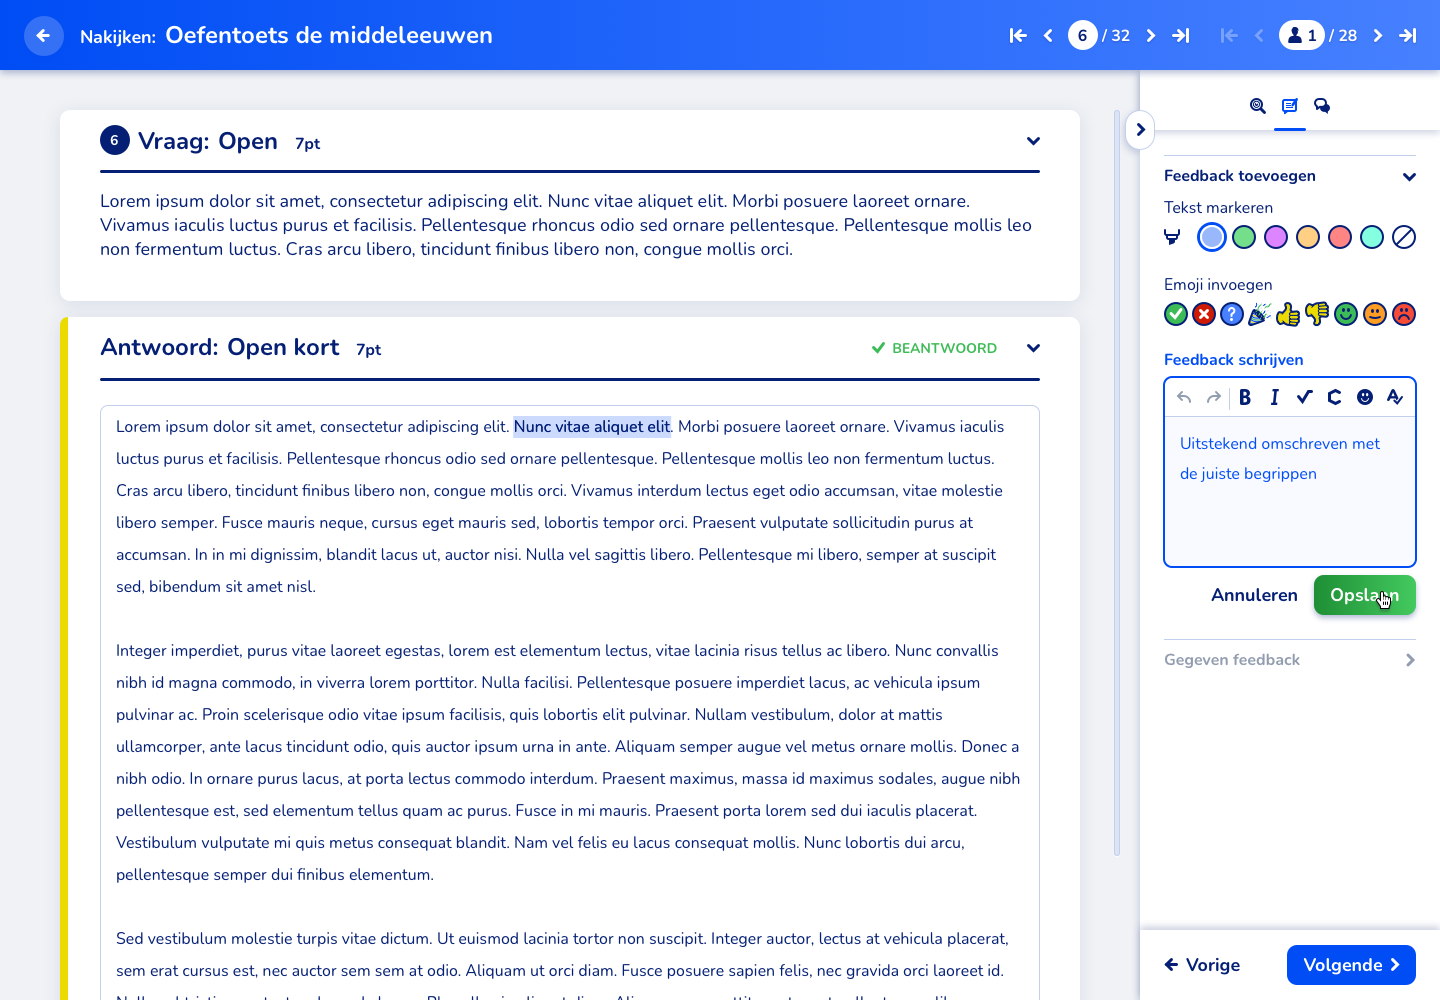The width and height of the screenshot is (1440, 1000).
Task: Insert the thumbs down emoji
Action: (x=1317, y=314)
